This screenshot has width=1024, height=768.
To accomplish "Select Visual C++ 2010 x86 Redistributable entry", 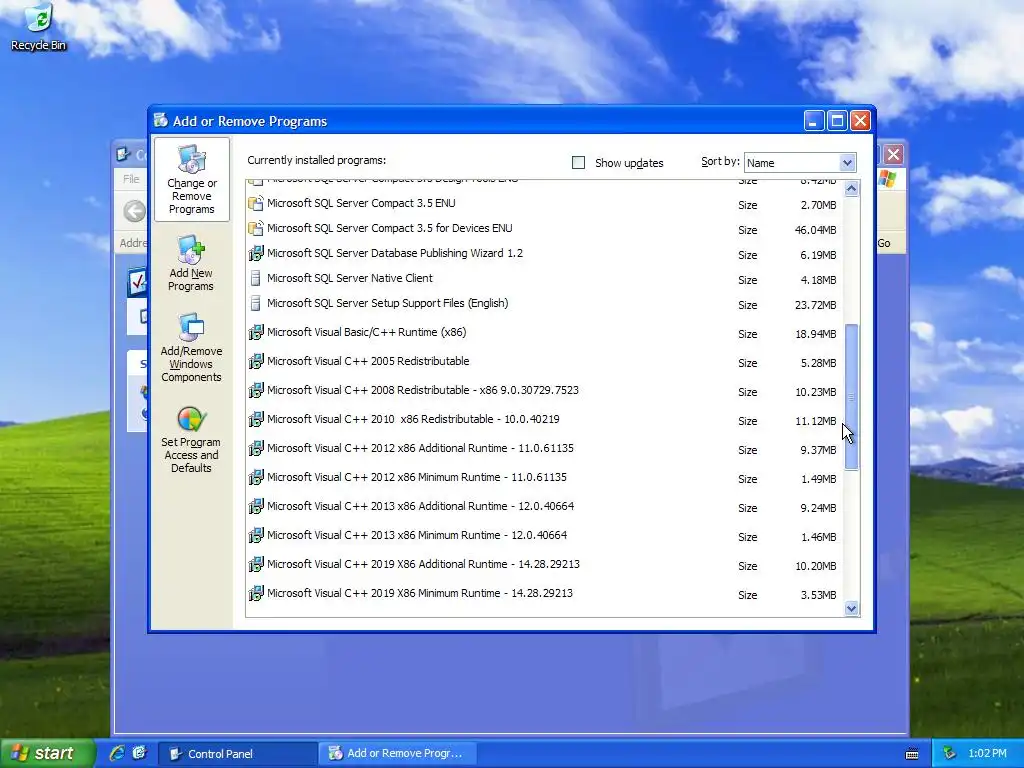I will (x=545, y=420).
